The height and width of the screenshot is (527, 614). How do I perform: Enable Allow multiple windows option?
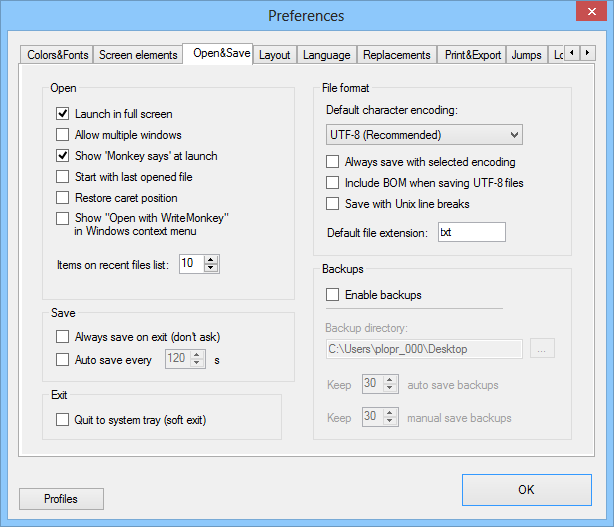(x=63, y=135)
